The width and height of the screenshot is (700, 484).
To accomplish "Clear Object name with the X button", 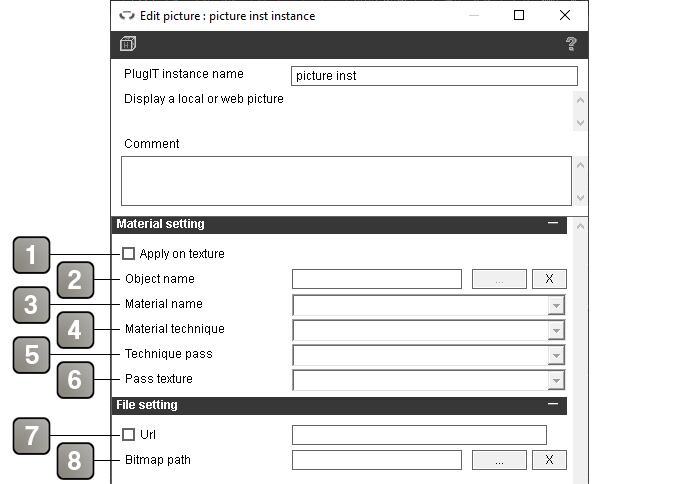I will coord(549,279).
